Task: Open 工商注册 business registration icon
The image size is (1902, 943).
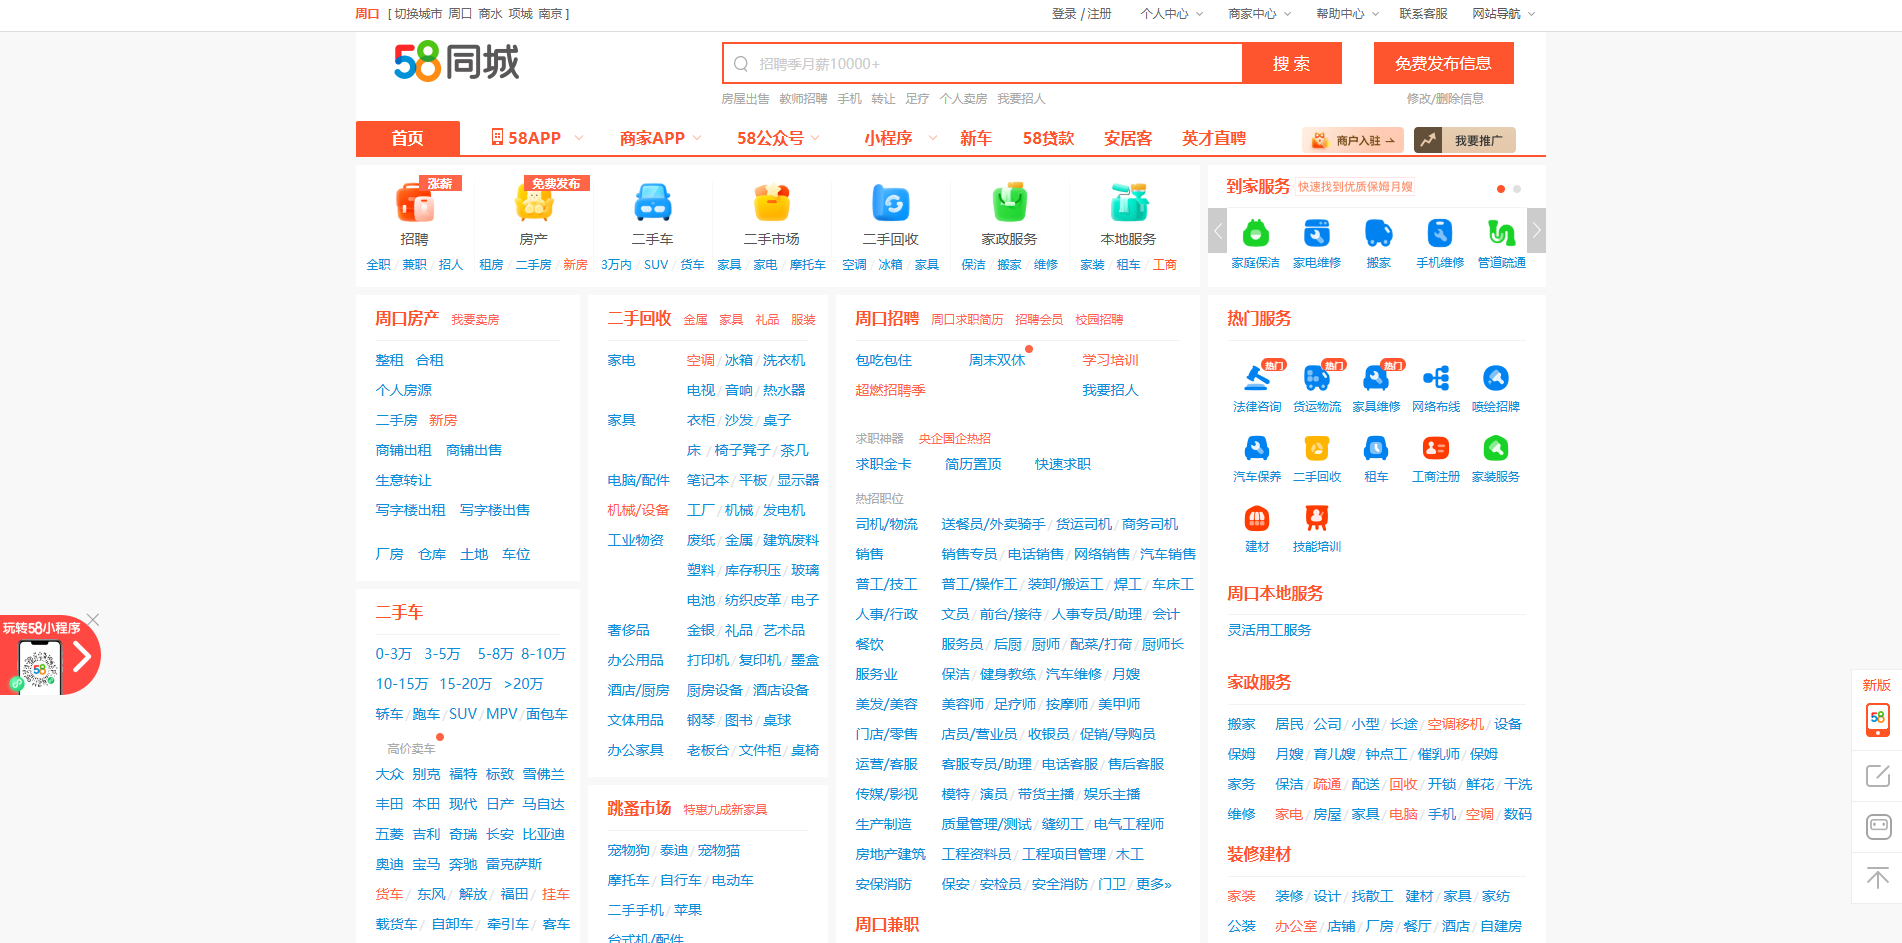Action: (x=1436, y=448)
